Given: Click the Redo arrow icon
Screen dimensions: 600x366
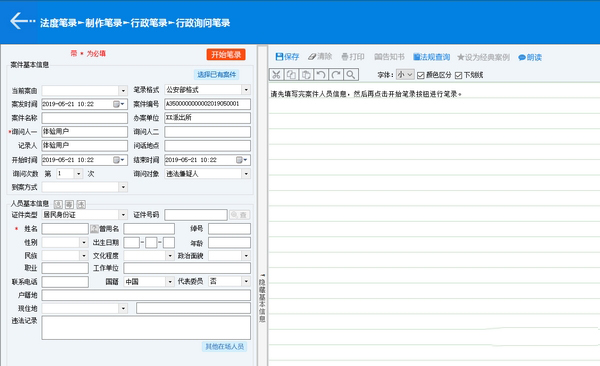Looking at the screenshot, I should 336,74.
